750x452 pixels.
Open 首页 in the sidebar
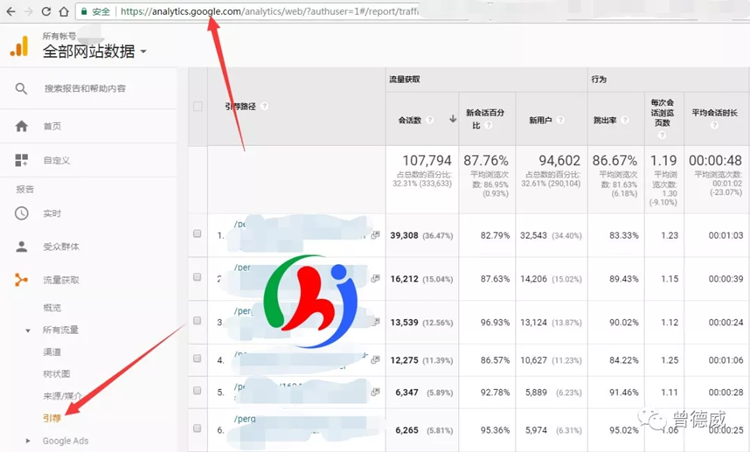[x=52, y=126]
